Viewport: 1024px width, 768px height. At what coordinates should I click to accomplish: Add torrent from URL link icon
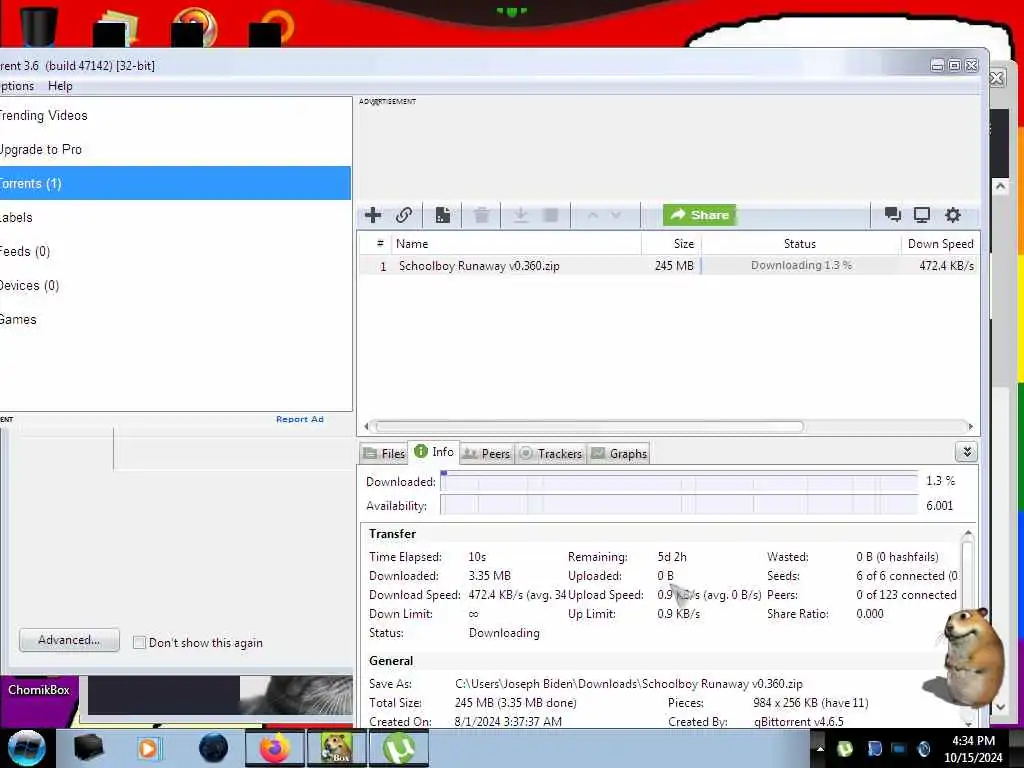pos(404,215)
